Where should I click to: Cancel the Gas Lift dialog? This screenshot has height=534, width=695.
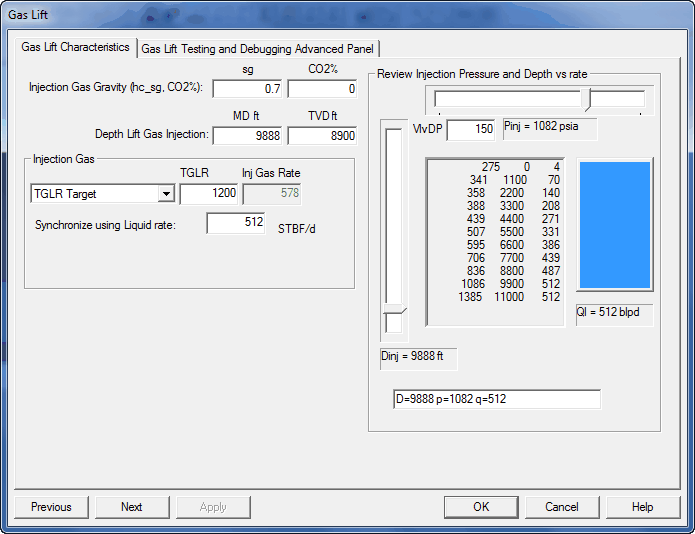point(561,507)
